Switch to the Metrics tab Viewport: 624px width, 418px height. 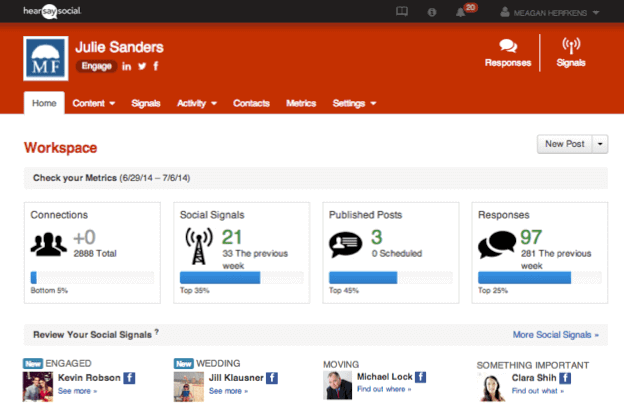[x=301, y=103]
